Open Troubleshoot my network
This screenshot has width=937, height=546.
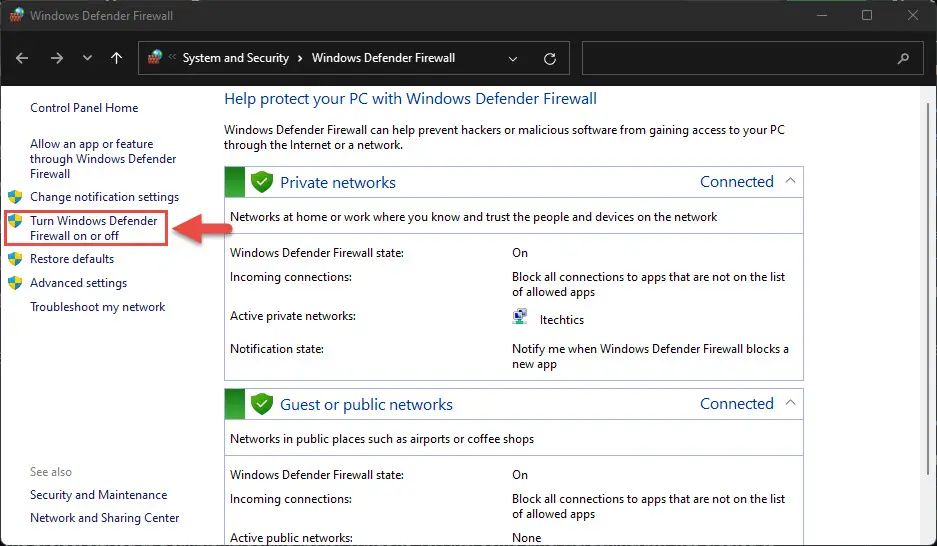pos(97,306)
